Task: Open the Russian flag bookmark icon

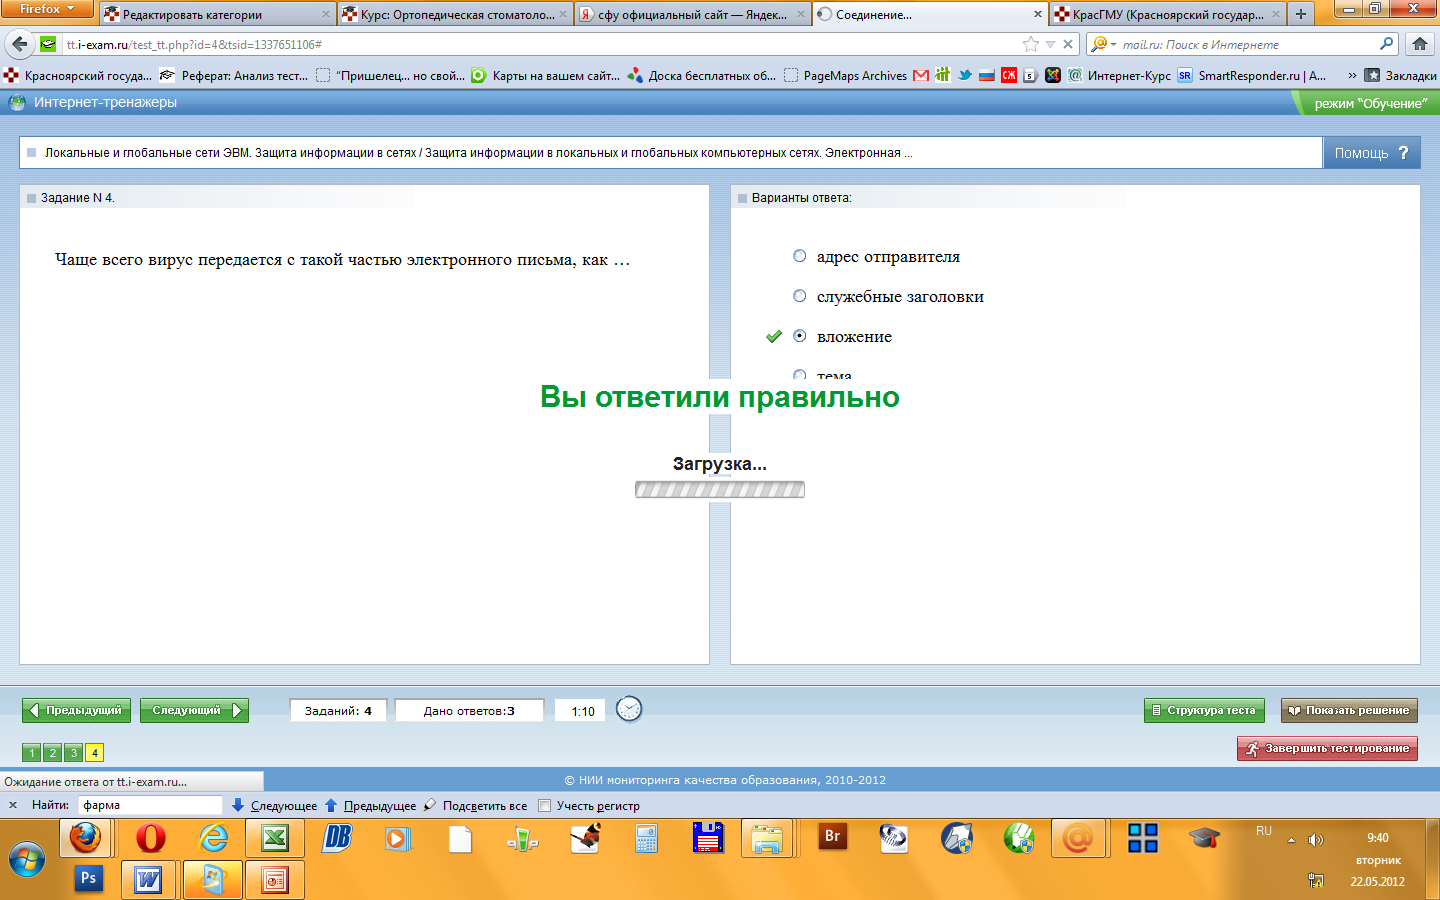Action: click(987, 75)
